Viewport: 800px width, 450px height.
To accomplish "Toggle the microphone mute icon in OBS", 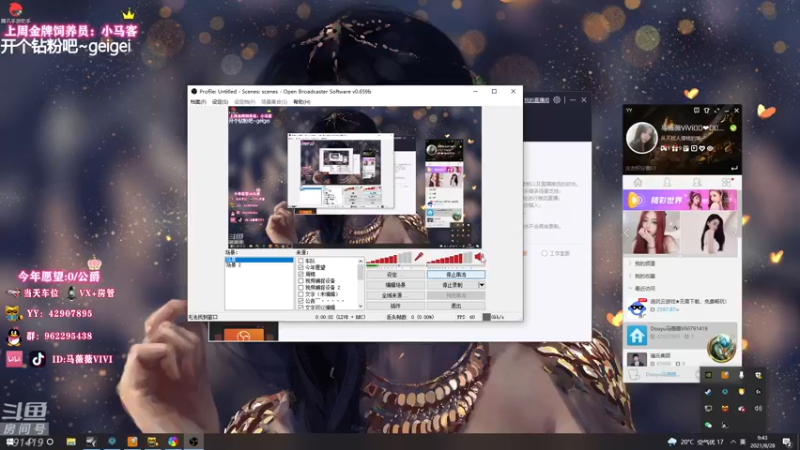I will pos(419,257).
